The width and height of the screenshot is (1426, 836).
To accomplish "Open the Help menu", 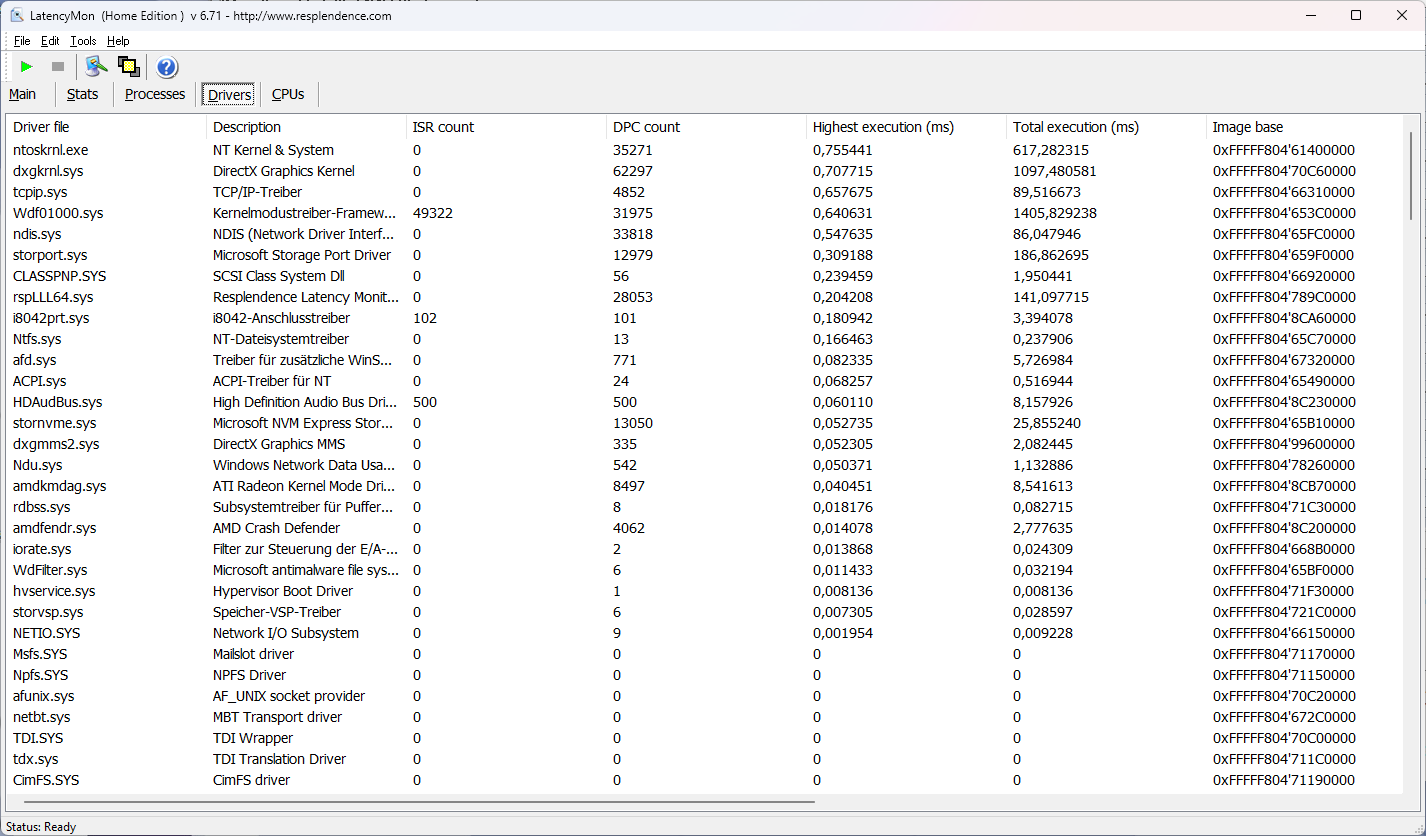I will coord(118,41).
